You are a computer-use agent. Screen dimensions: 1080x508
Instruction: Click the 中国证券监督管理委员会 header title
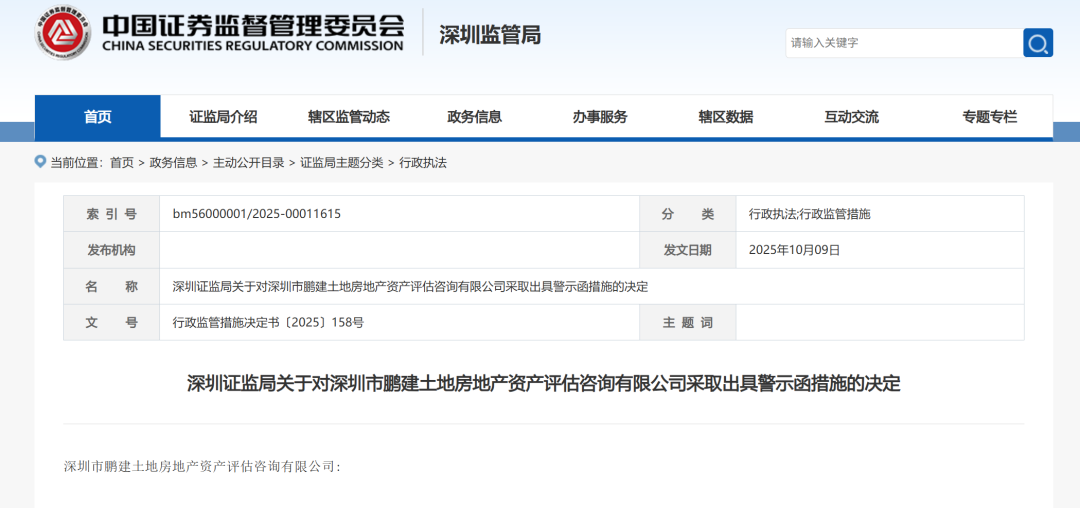pyautogui.click(x=253, y=25)
